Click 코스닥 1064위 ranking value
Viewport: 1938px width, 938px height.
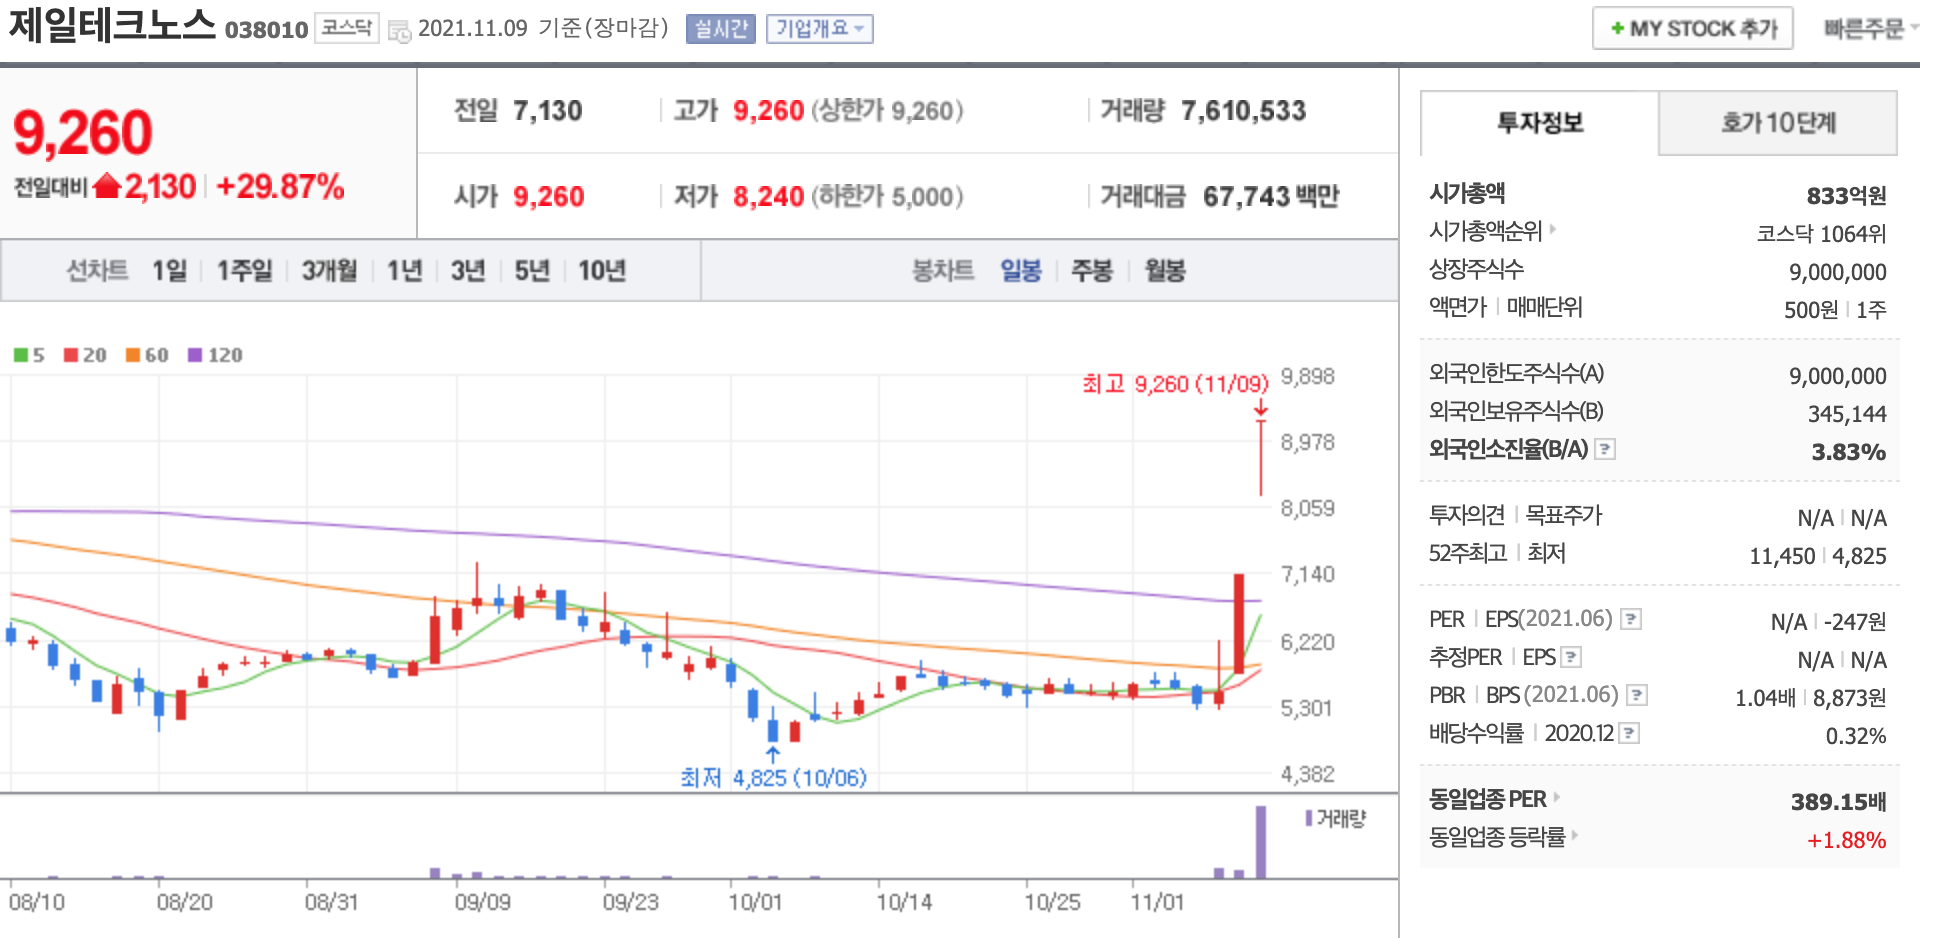1821,233
